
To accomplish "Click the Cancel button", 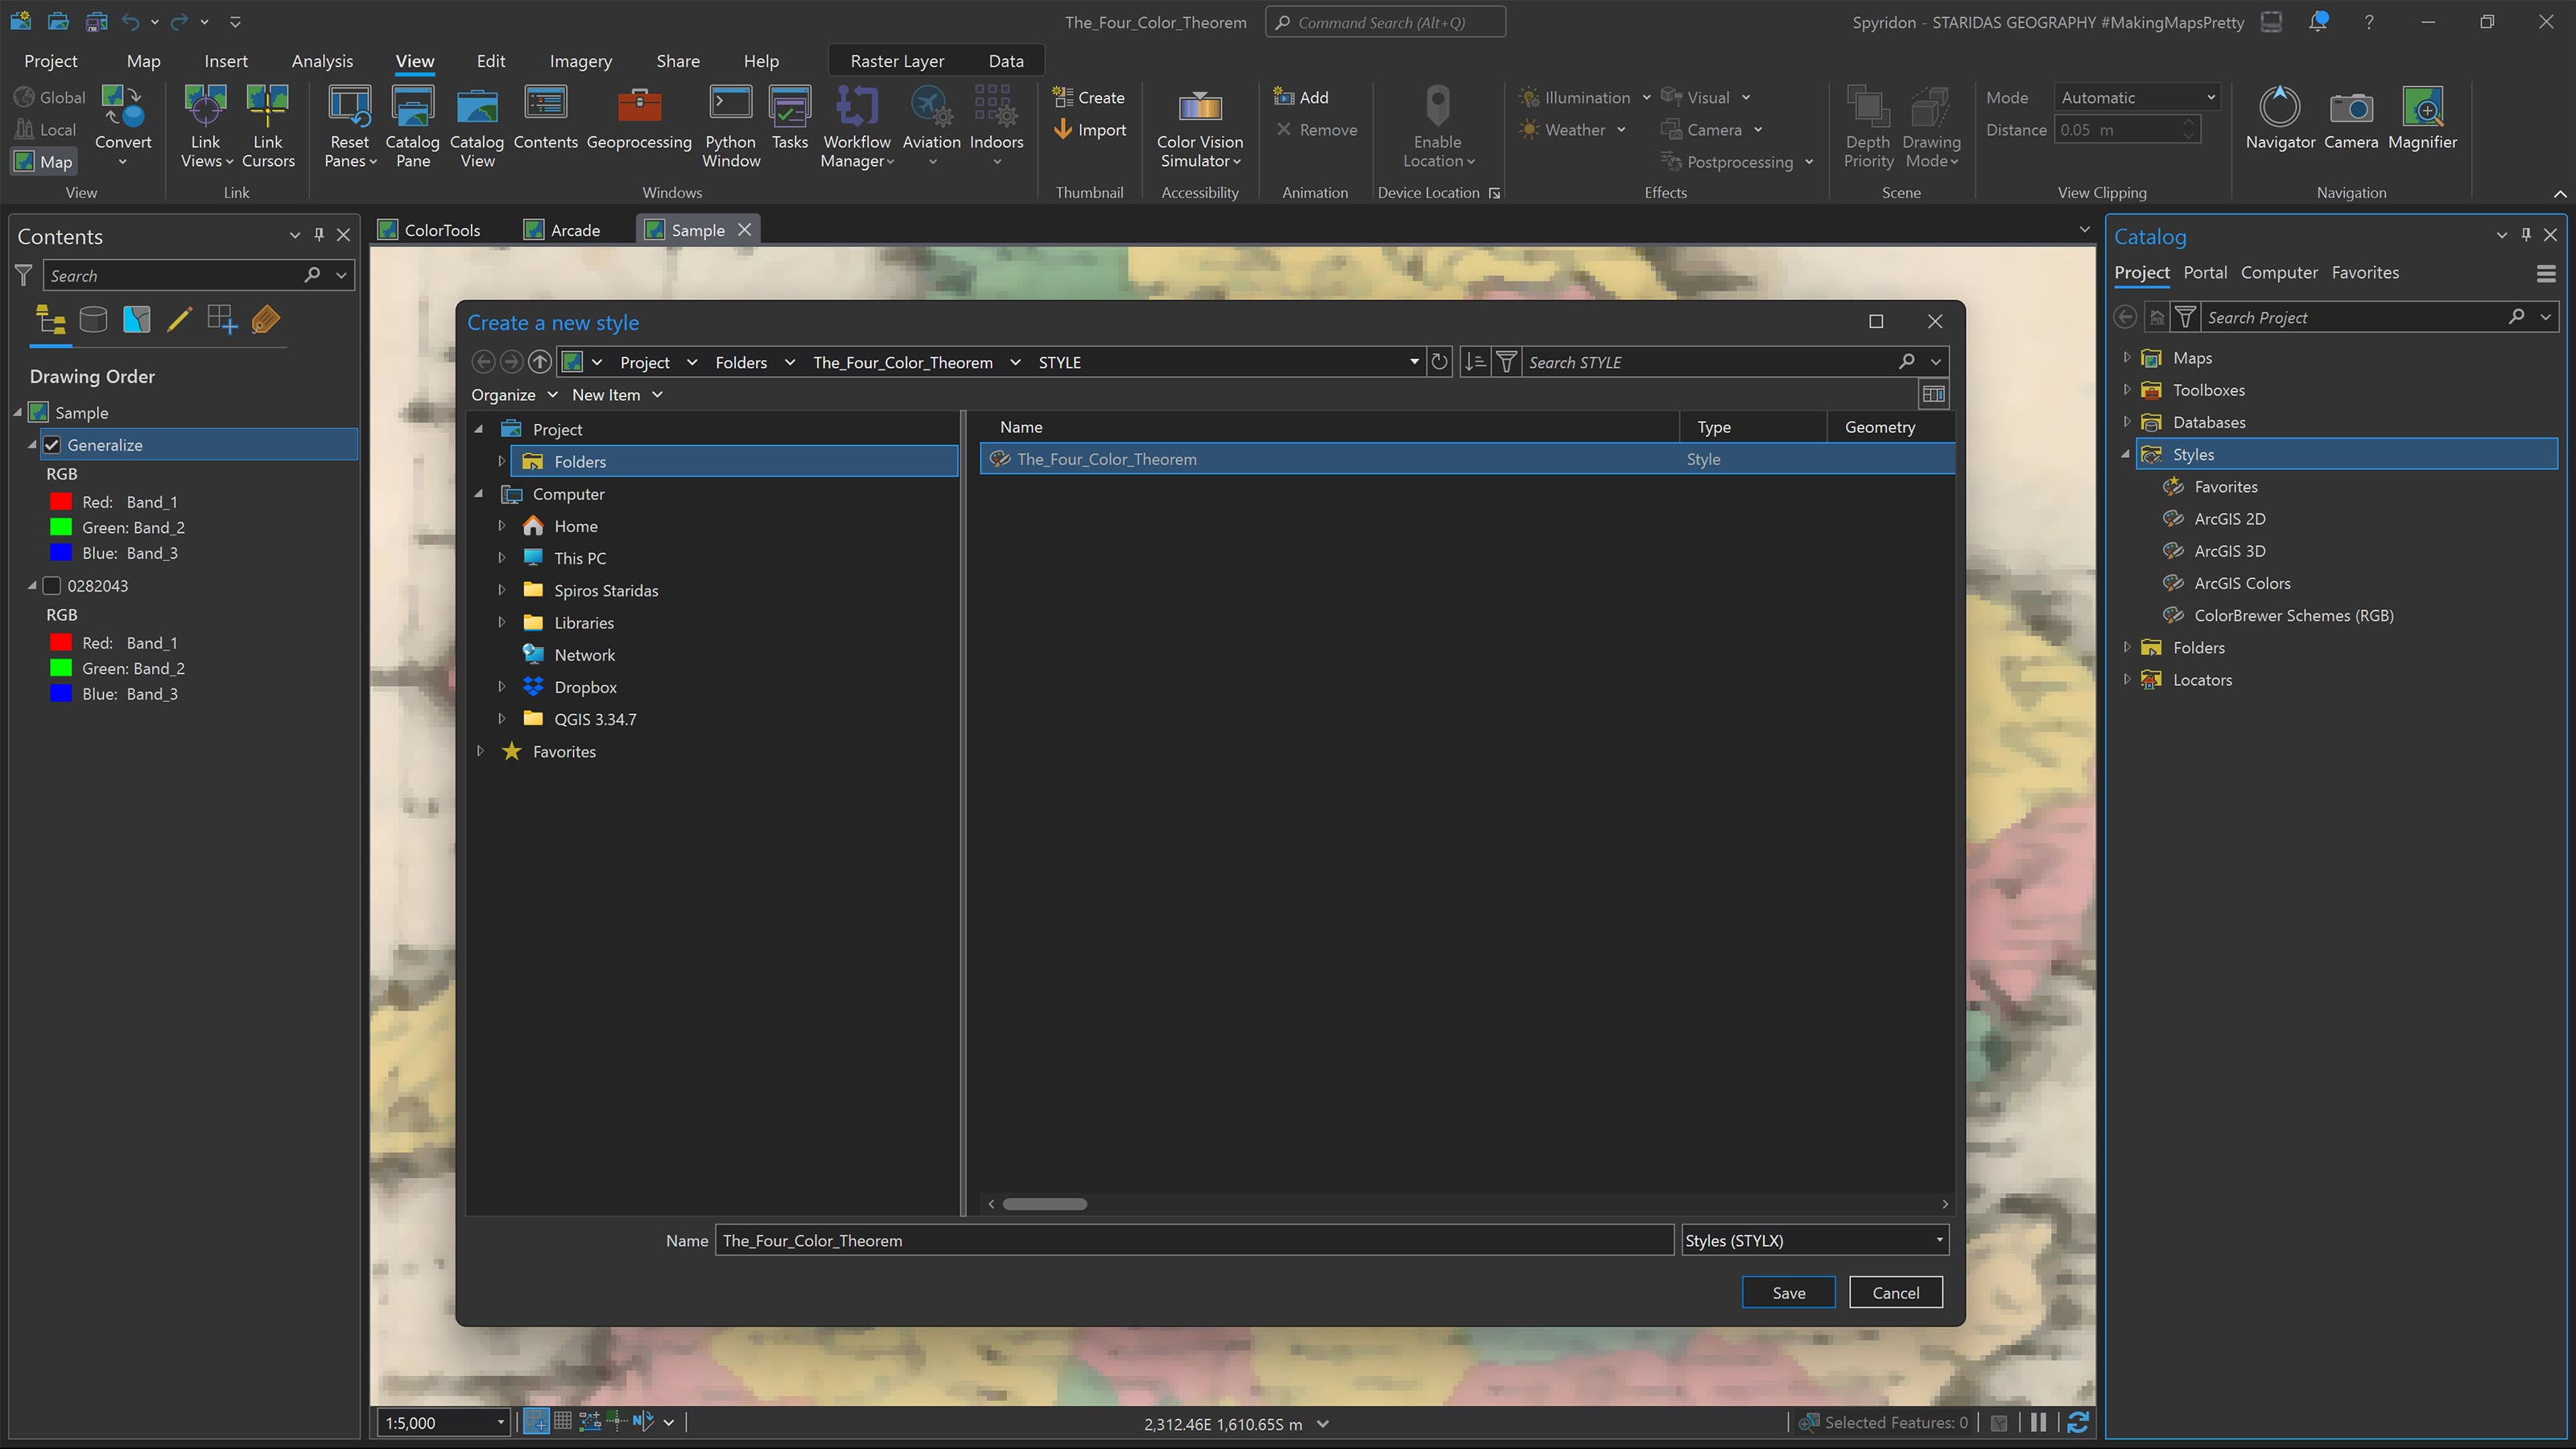I will point(1894,1292).
